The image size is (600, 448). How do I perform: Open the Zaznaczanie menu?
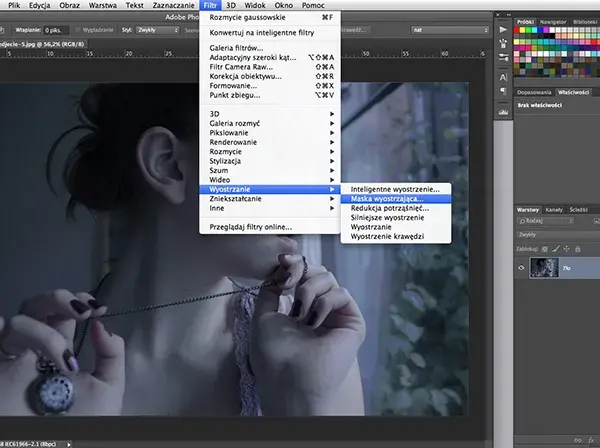coord(173,5)
